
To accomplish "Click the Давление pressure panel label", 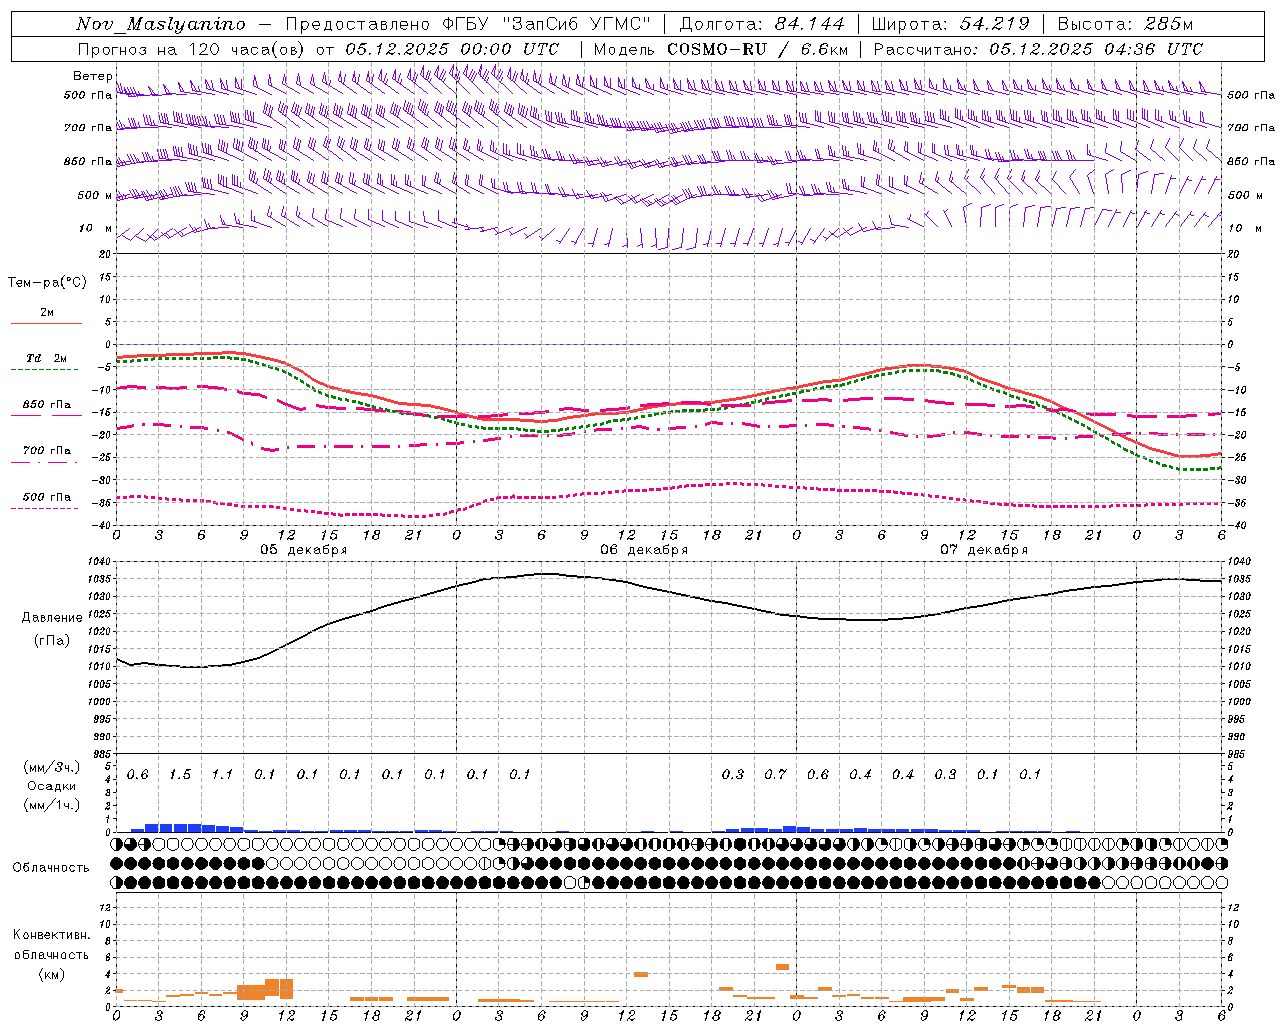I will click(x=52, y=618).
